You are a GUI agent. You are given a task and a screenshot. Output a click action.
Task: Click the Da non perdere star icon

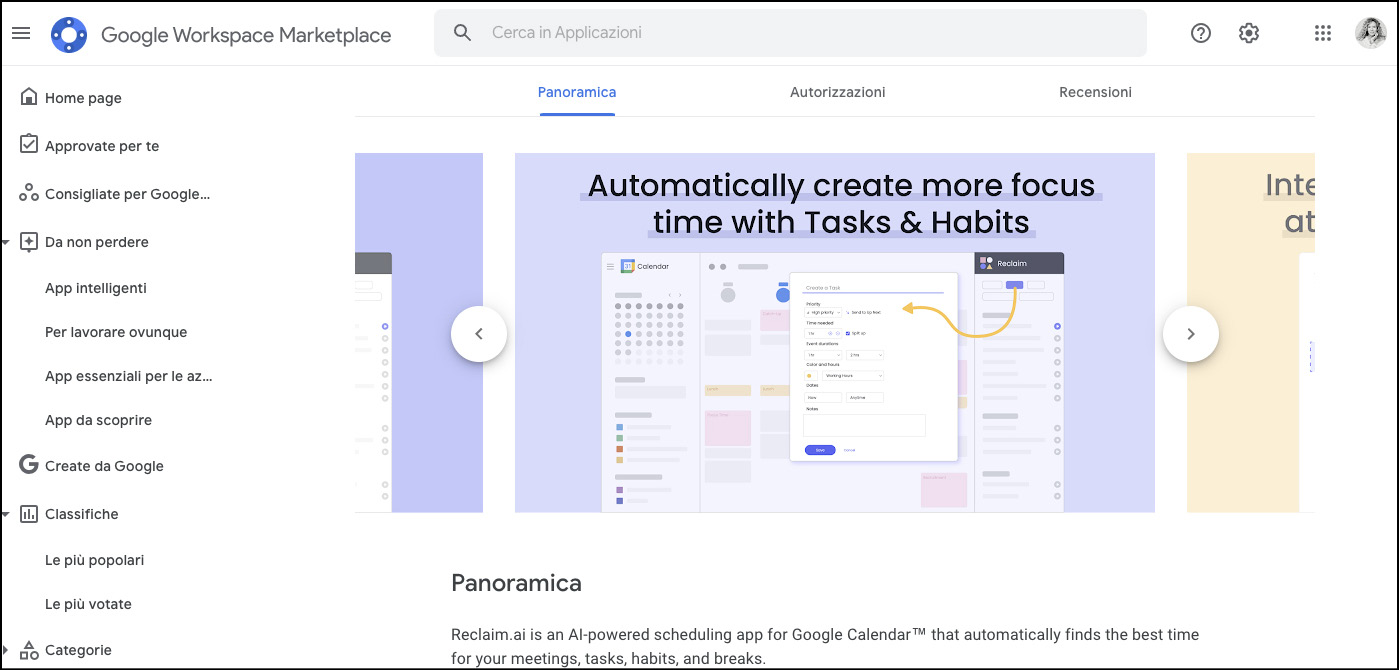pos(29,241)
